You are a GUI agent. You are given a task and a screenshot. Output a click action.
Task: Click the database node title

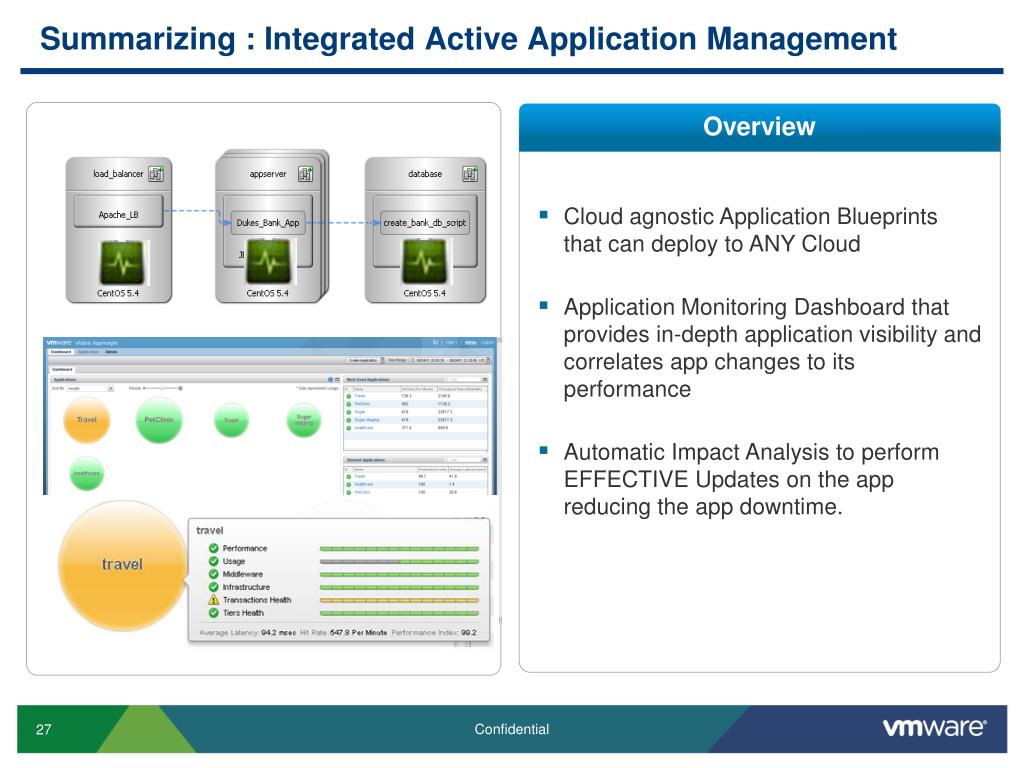coord(424,174)
